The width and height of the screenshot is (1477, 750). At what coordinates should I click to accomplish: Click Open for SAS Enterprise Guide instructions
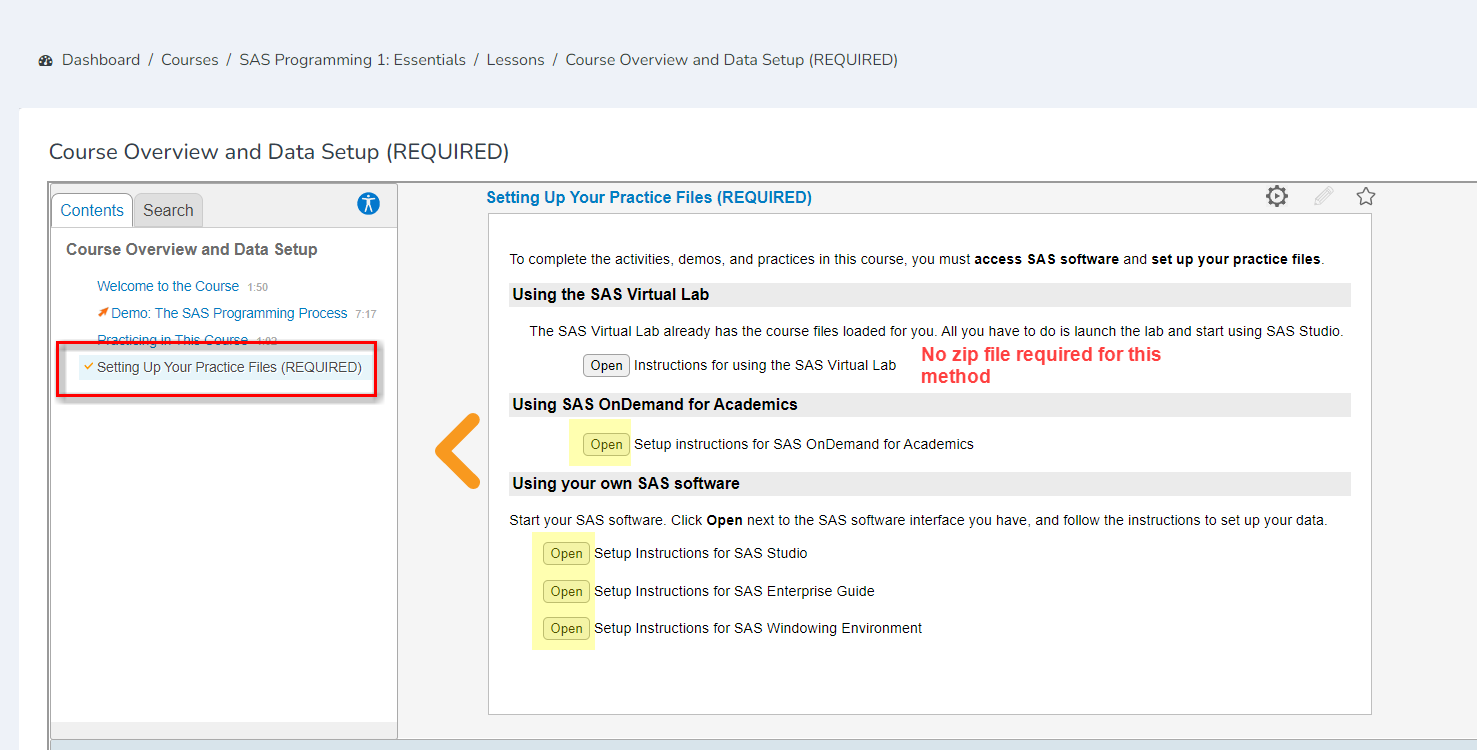[566, 591]
